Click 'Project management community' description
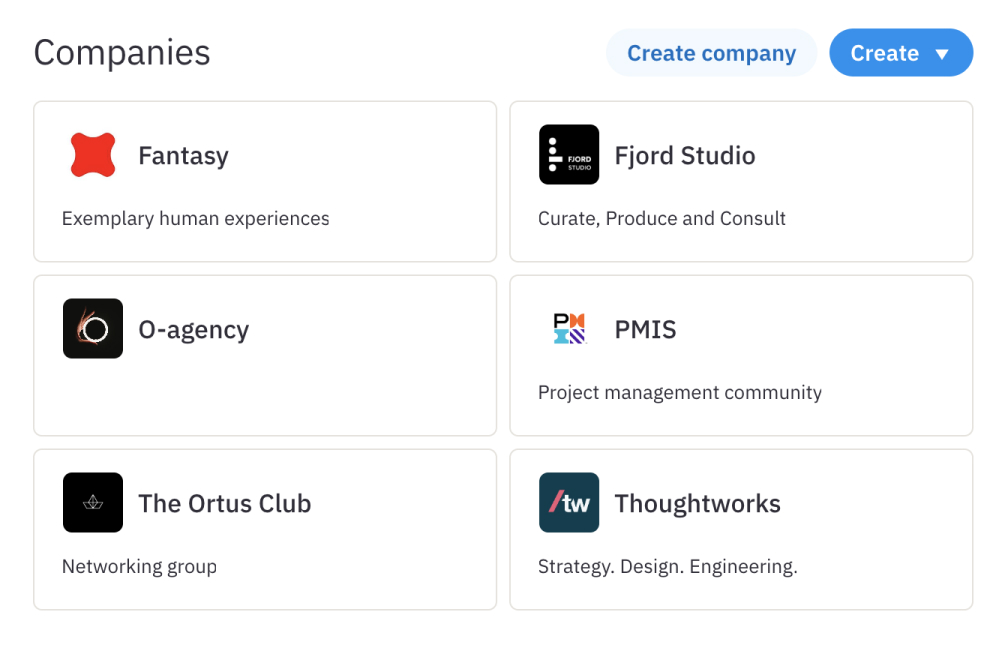This screenshot has height=650, width=1007. (x=680, y=392)
